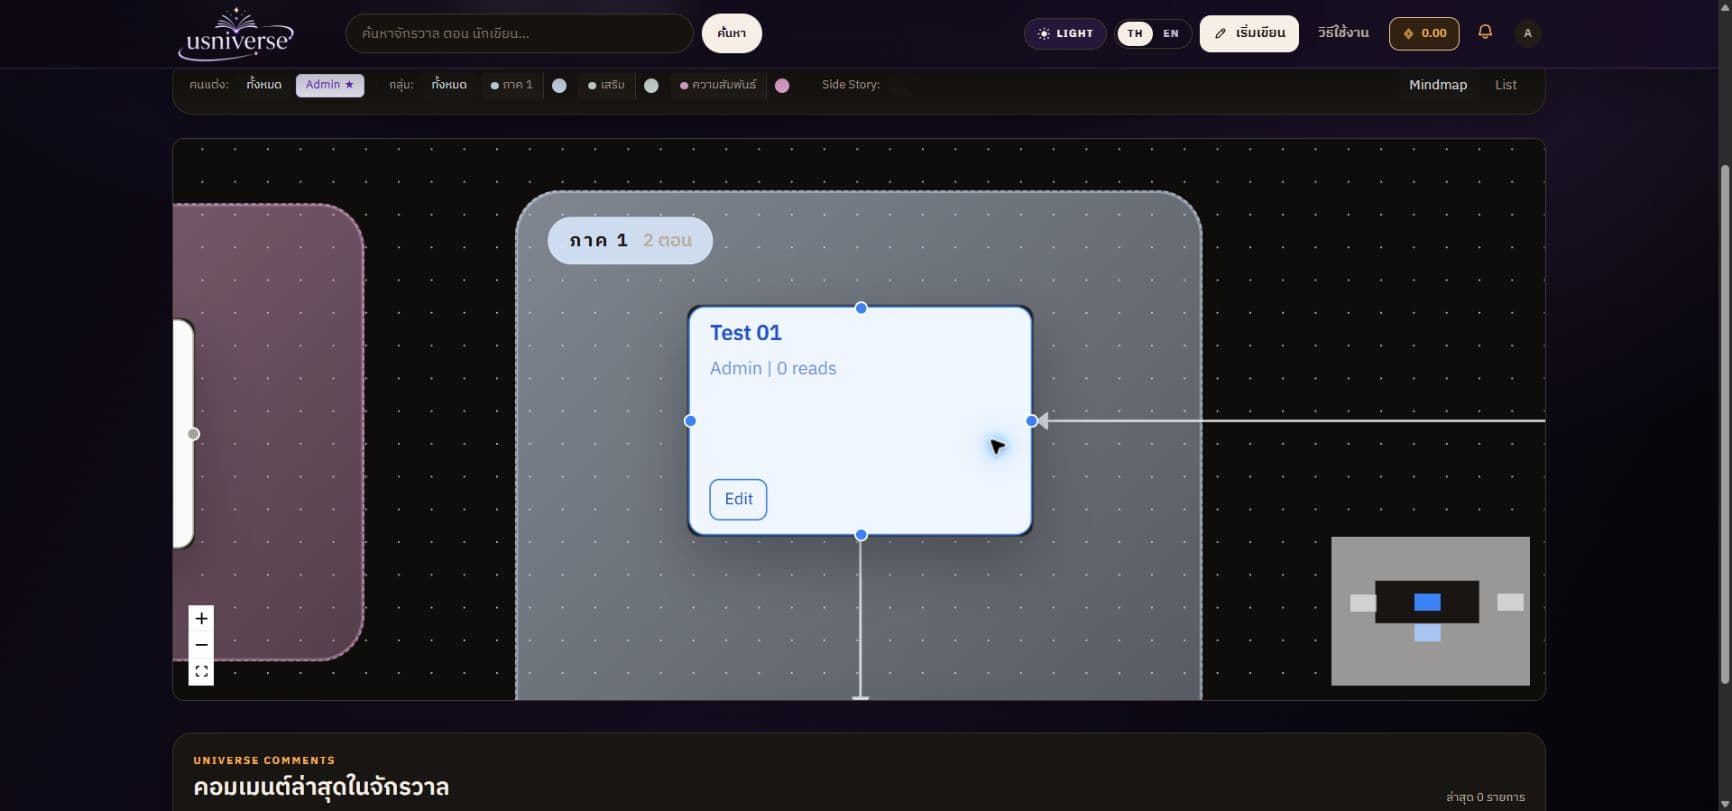Filter authors by Admin star chip
Screen dimensions: 1732x811
[330, 85]
